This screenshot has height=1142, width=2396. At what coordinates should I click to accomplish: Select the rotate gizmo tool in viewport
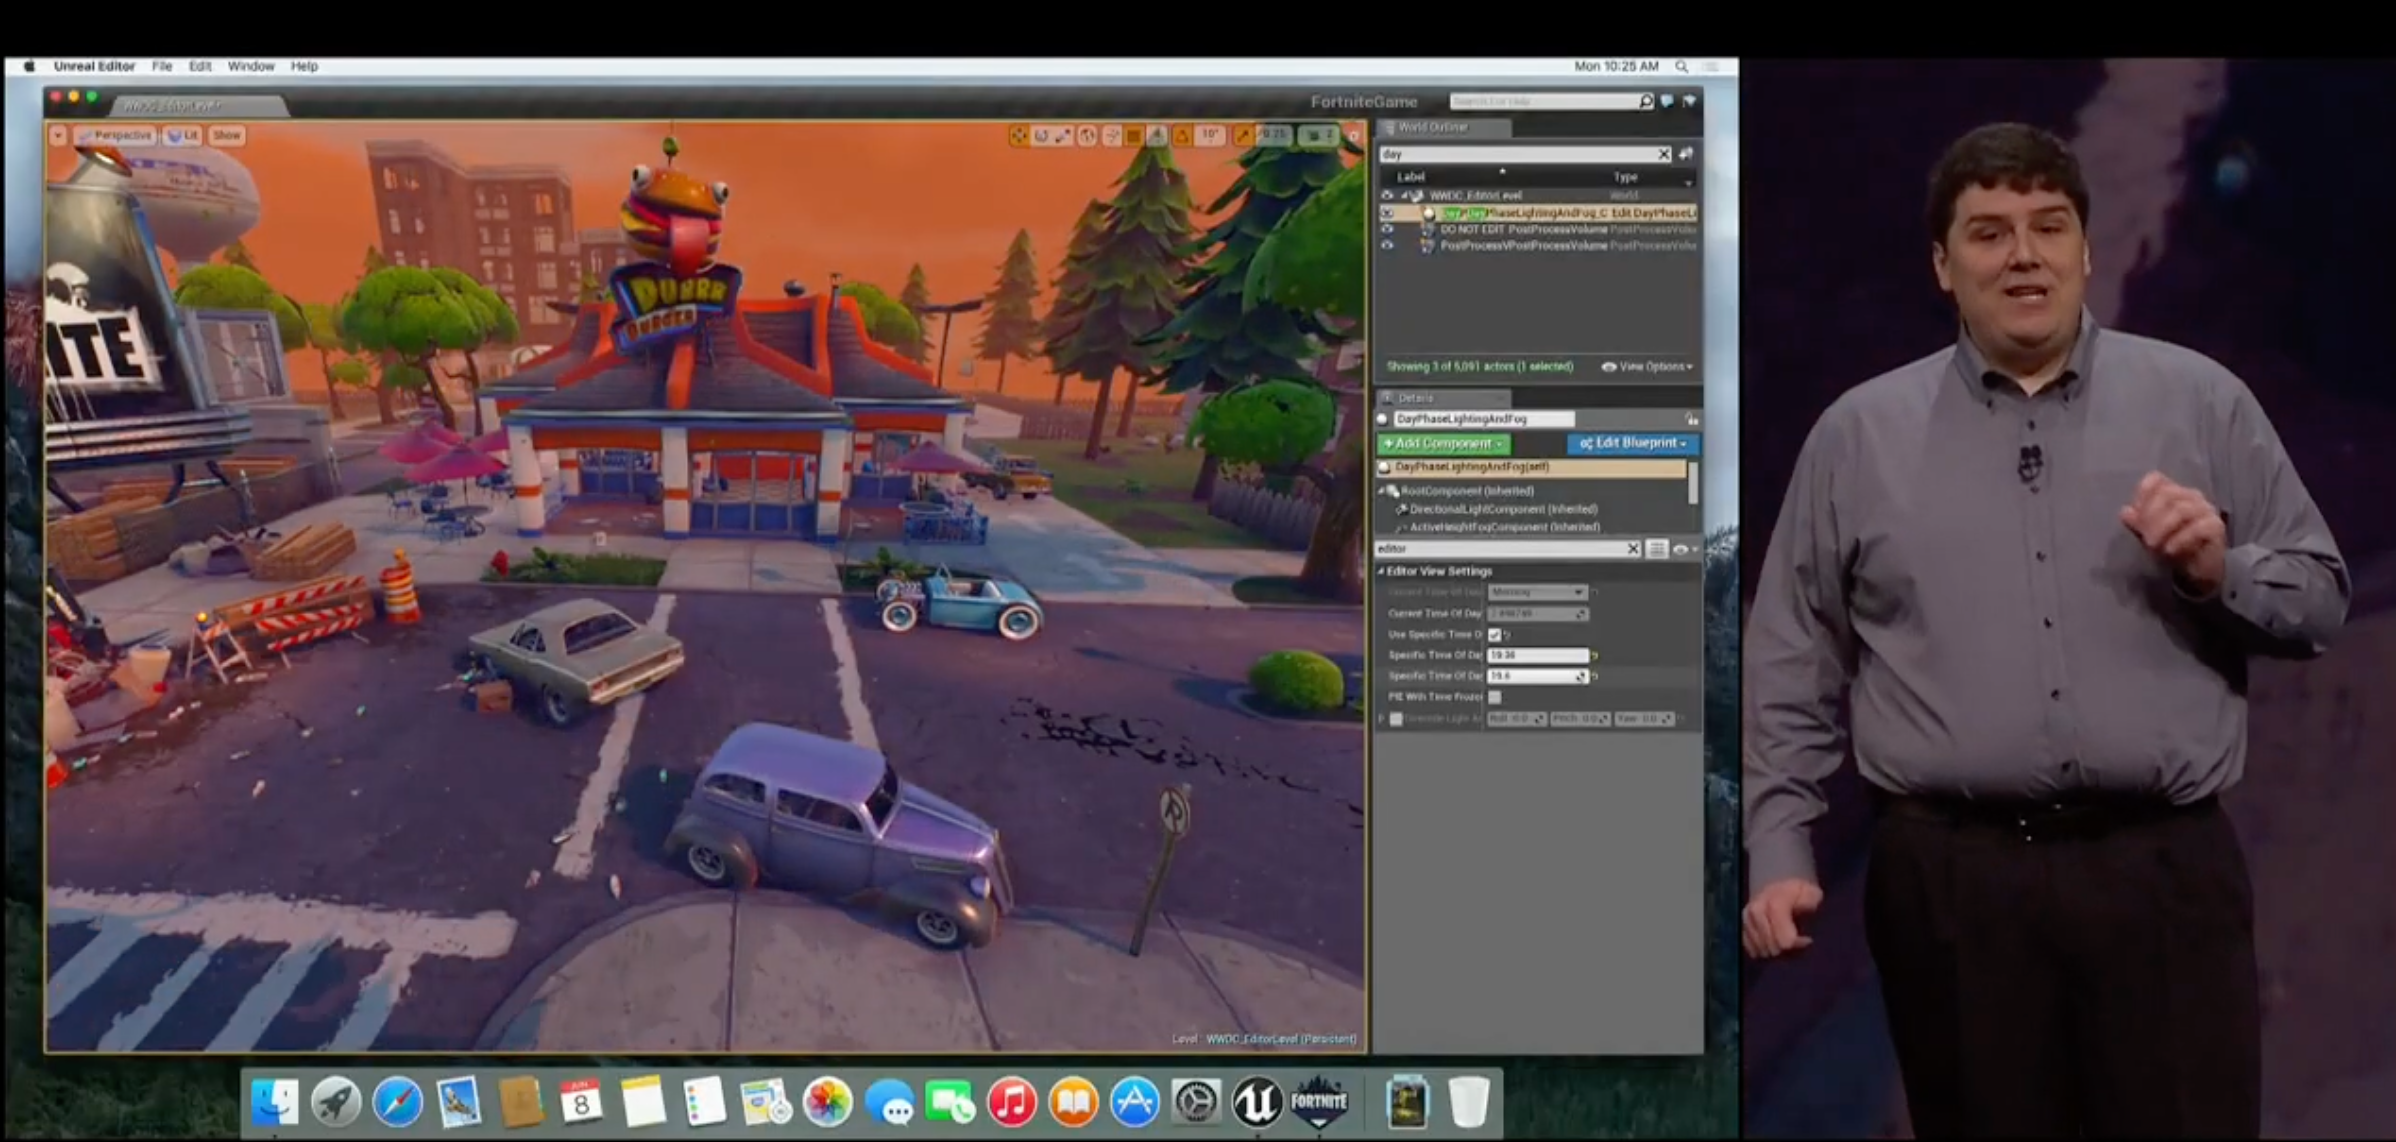1041,135
